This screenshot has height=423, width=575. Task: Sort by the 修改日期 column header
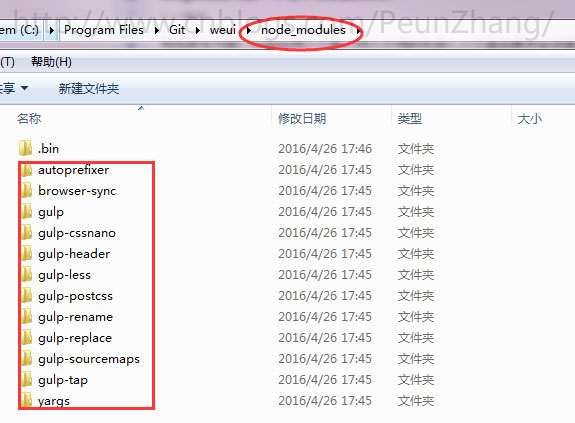(302, 118)
